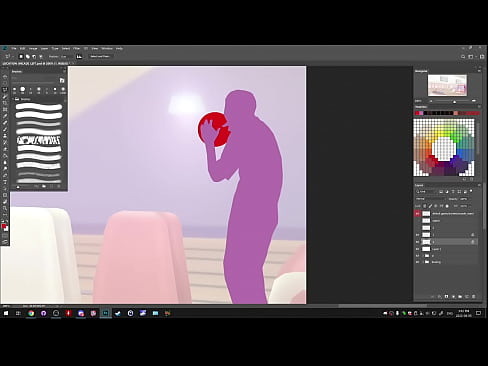Expand the bottom group folder in Layers
The image size is (488, 366).
(x=423, y=262)
